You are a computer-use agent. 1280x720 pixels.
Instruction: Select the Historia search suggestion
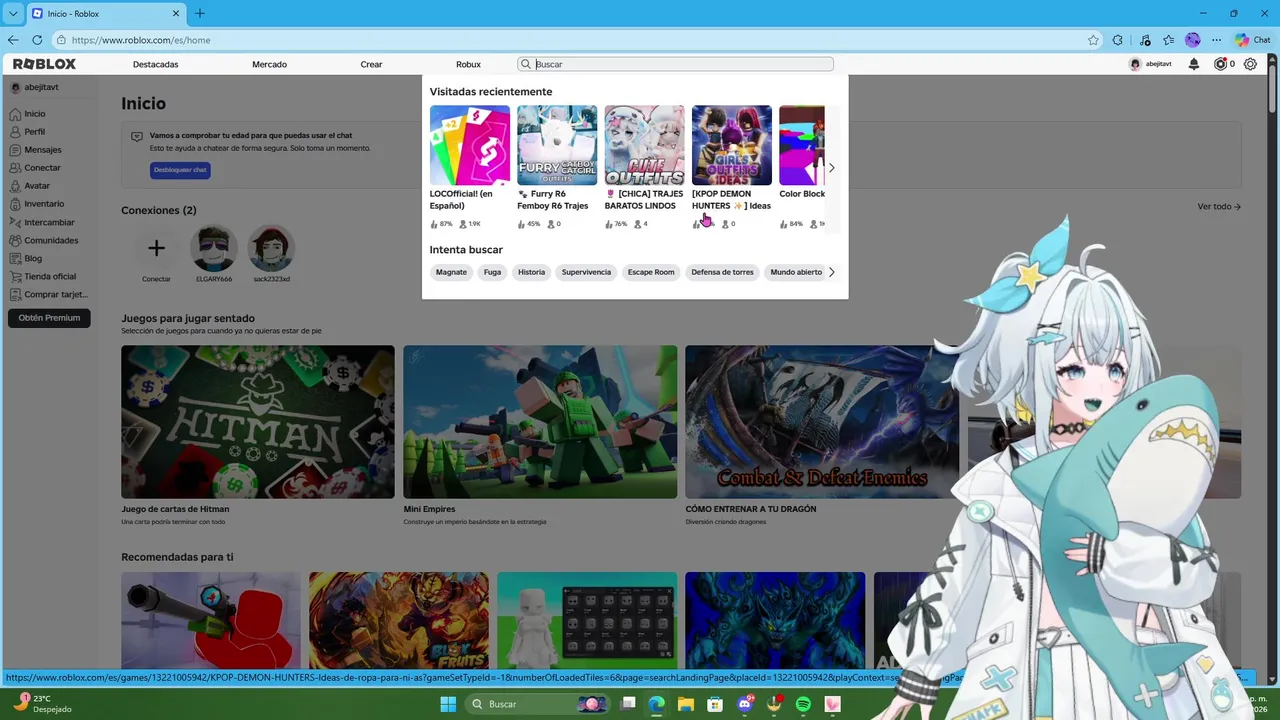[x=531, y=272]
